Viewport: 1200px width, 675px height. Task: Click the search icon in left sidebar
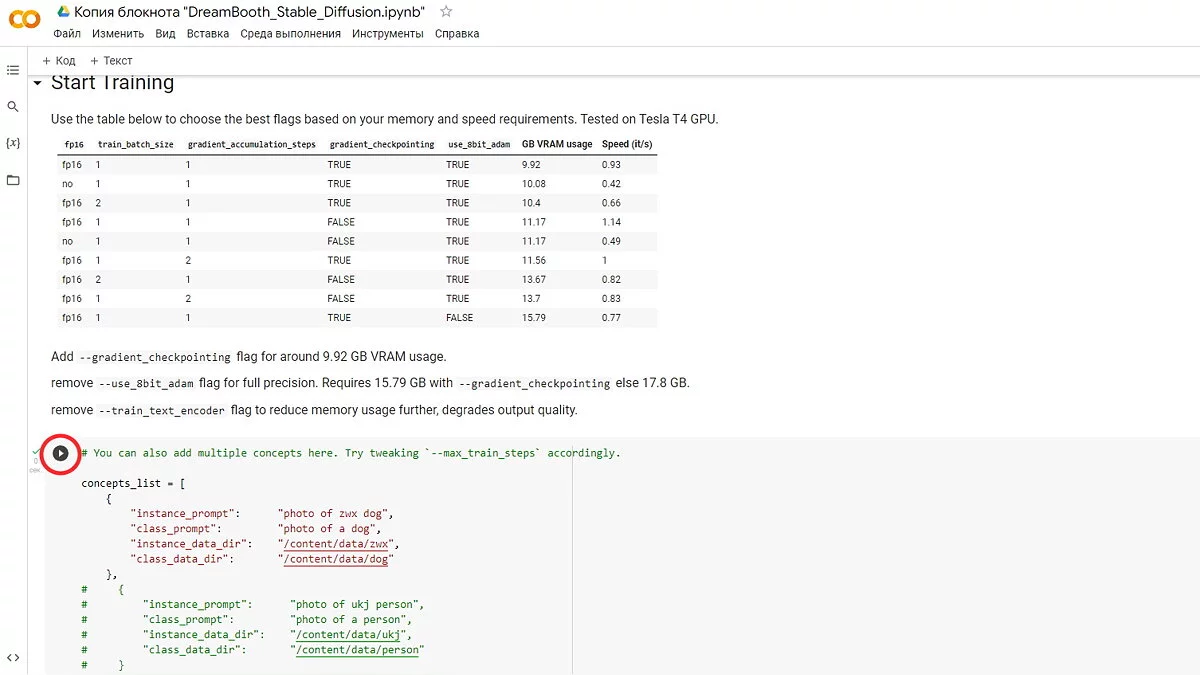(x=13, y=106)
